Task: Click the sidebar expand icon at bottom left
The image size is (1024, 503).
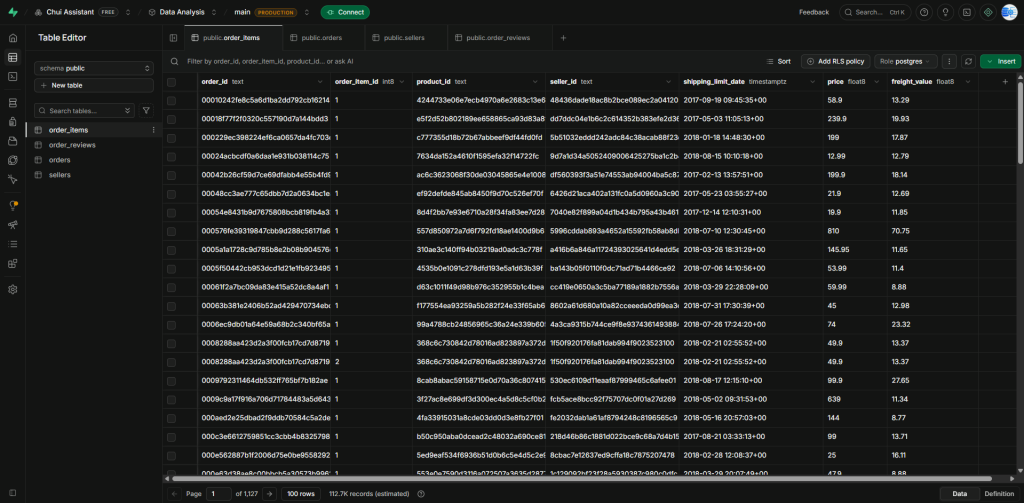Action: 12,492
